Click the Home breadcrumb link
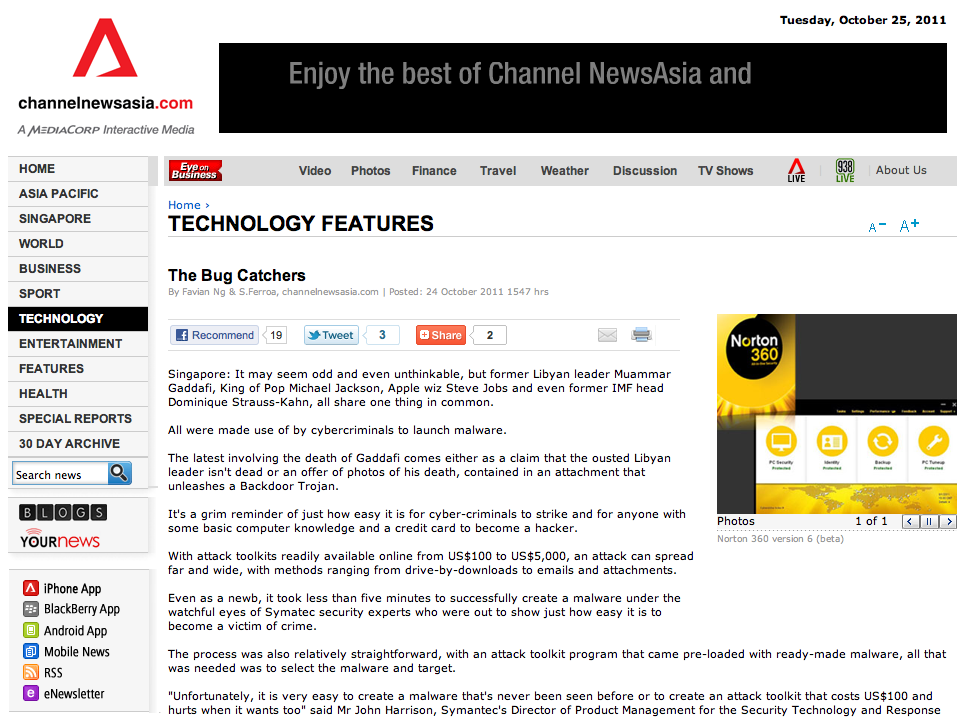 pos(184,205)
